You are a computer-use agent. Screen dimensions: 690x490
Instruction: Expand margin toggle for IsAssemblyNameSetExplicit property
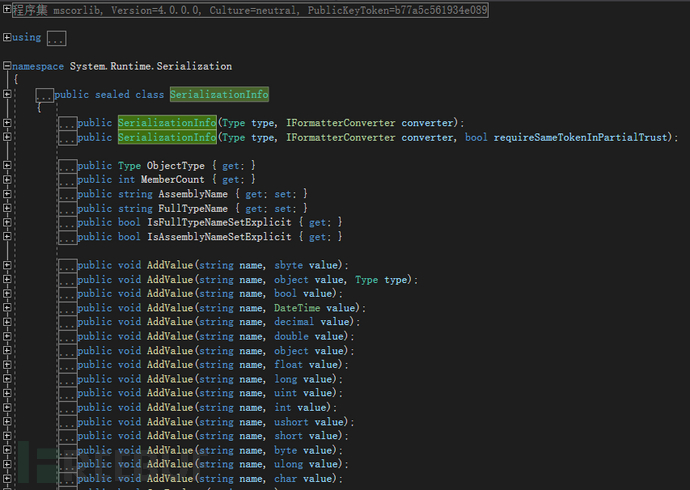7,237
